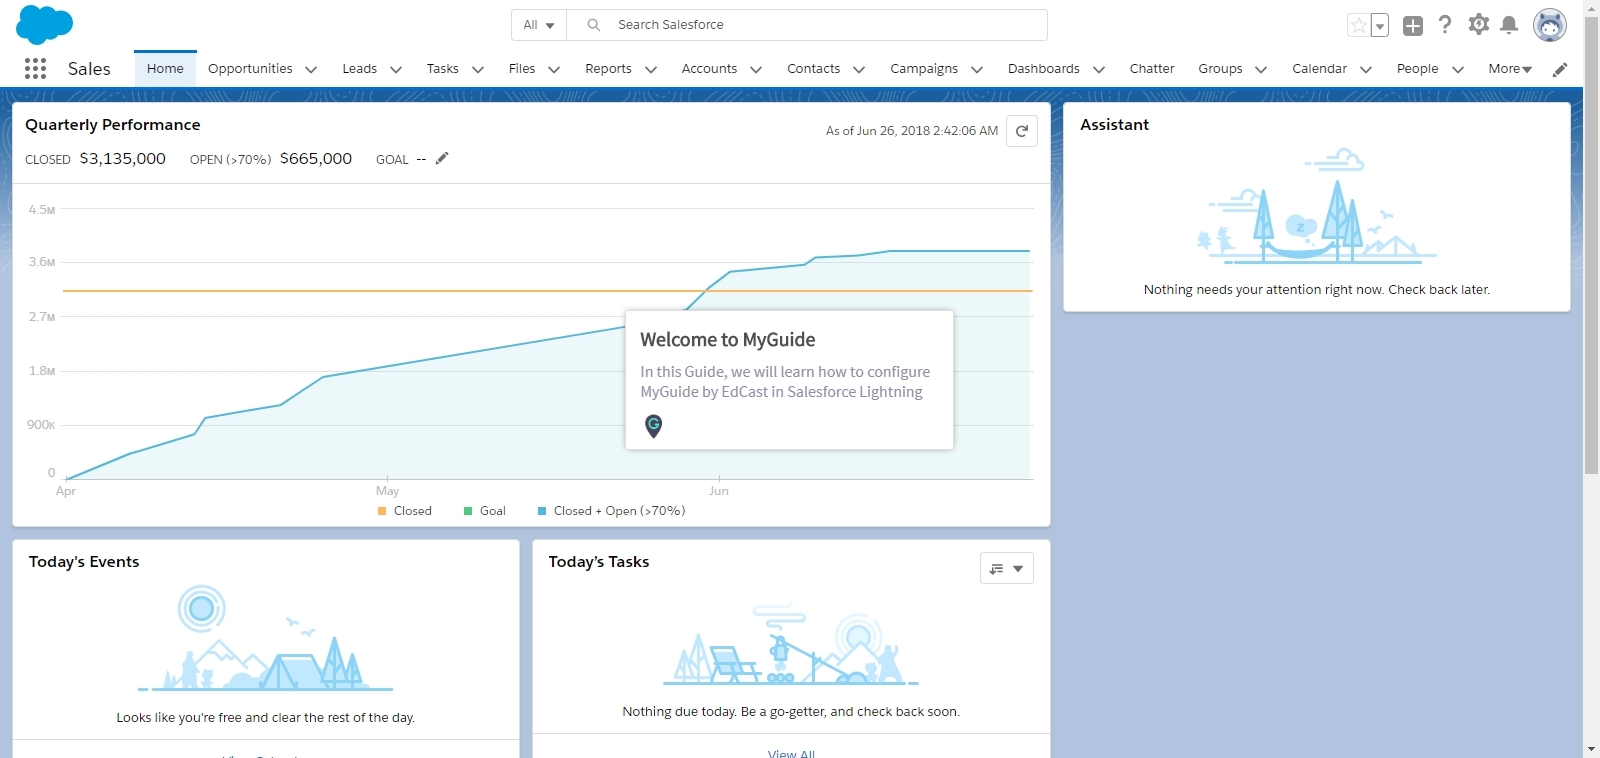The width and height of the screenshot is (1600, 758).
Task: Open the Reports tab
Action: coord(608,69)
